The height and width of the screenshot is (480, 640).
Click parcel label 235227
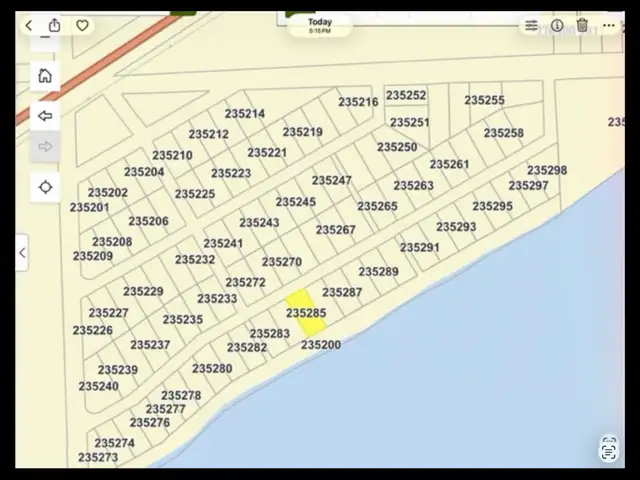pos(109,313)
